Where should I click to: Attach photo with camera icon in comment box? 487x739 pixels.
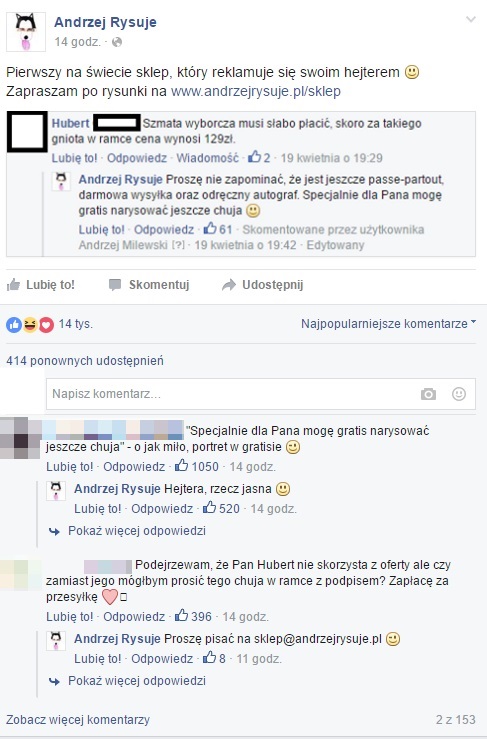pyautogui.click(x=428, y=394)
